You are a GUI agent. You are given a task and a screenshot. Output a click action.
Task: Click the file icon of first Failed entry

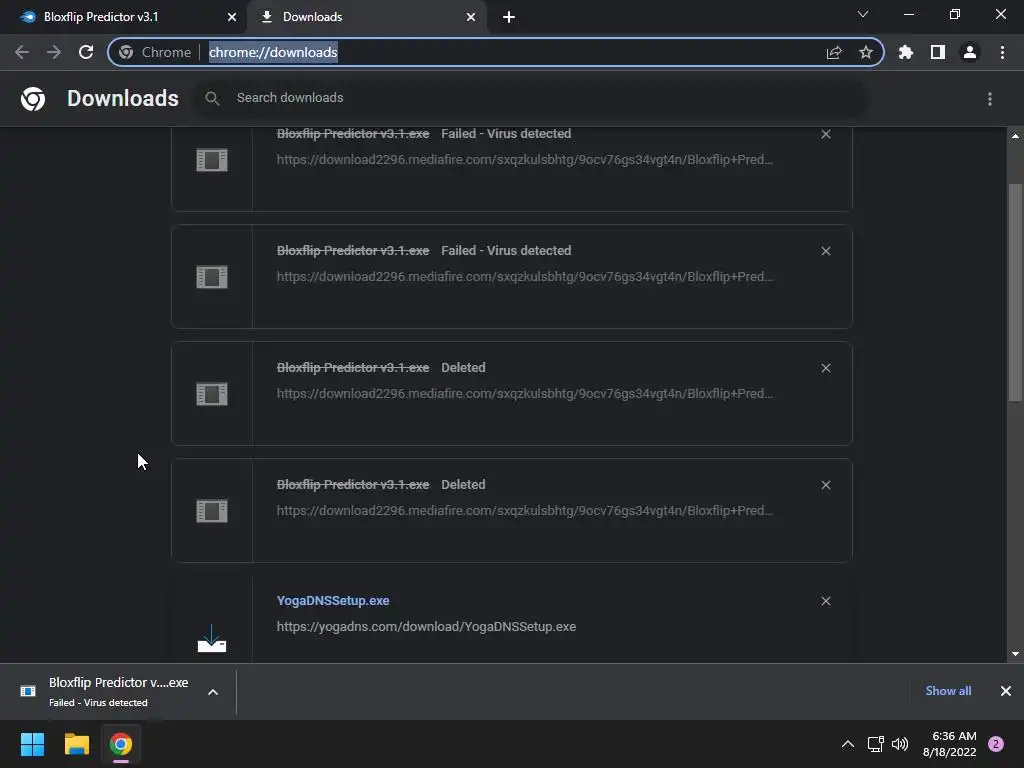[x=212, y=160]
